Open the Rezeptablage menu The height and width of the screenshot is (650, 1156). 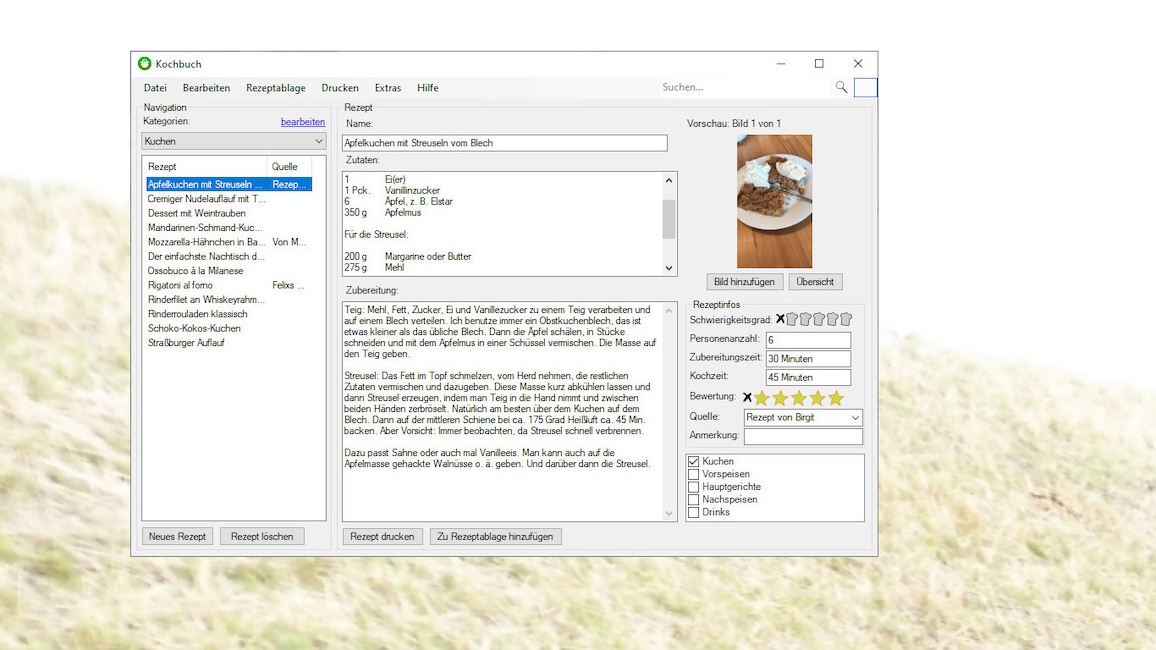[276, 88]
